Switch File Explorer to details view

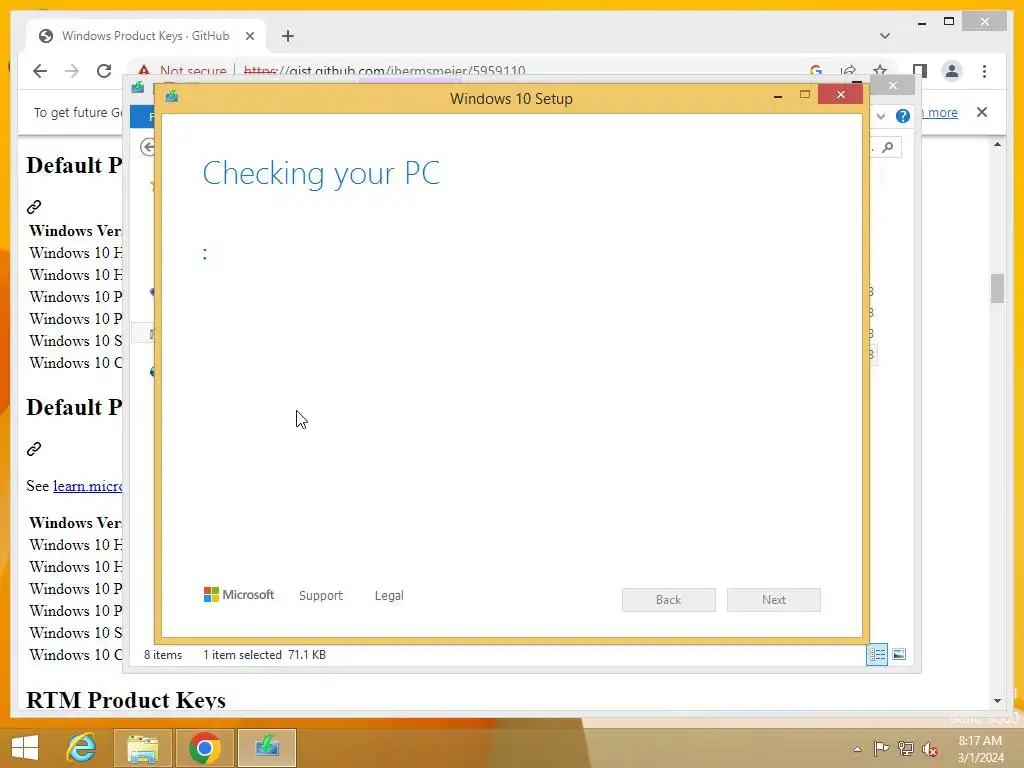(x=876, y=654)
